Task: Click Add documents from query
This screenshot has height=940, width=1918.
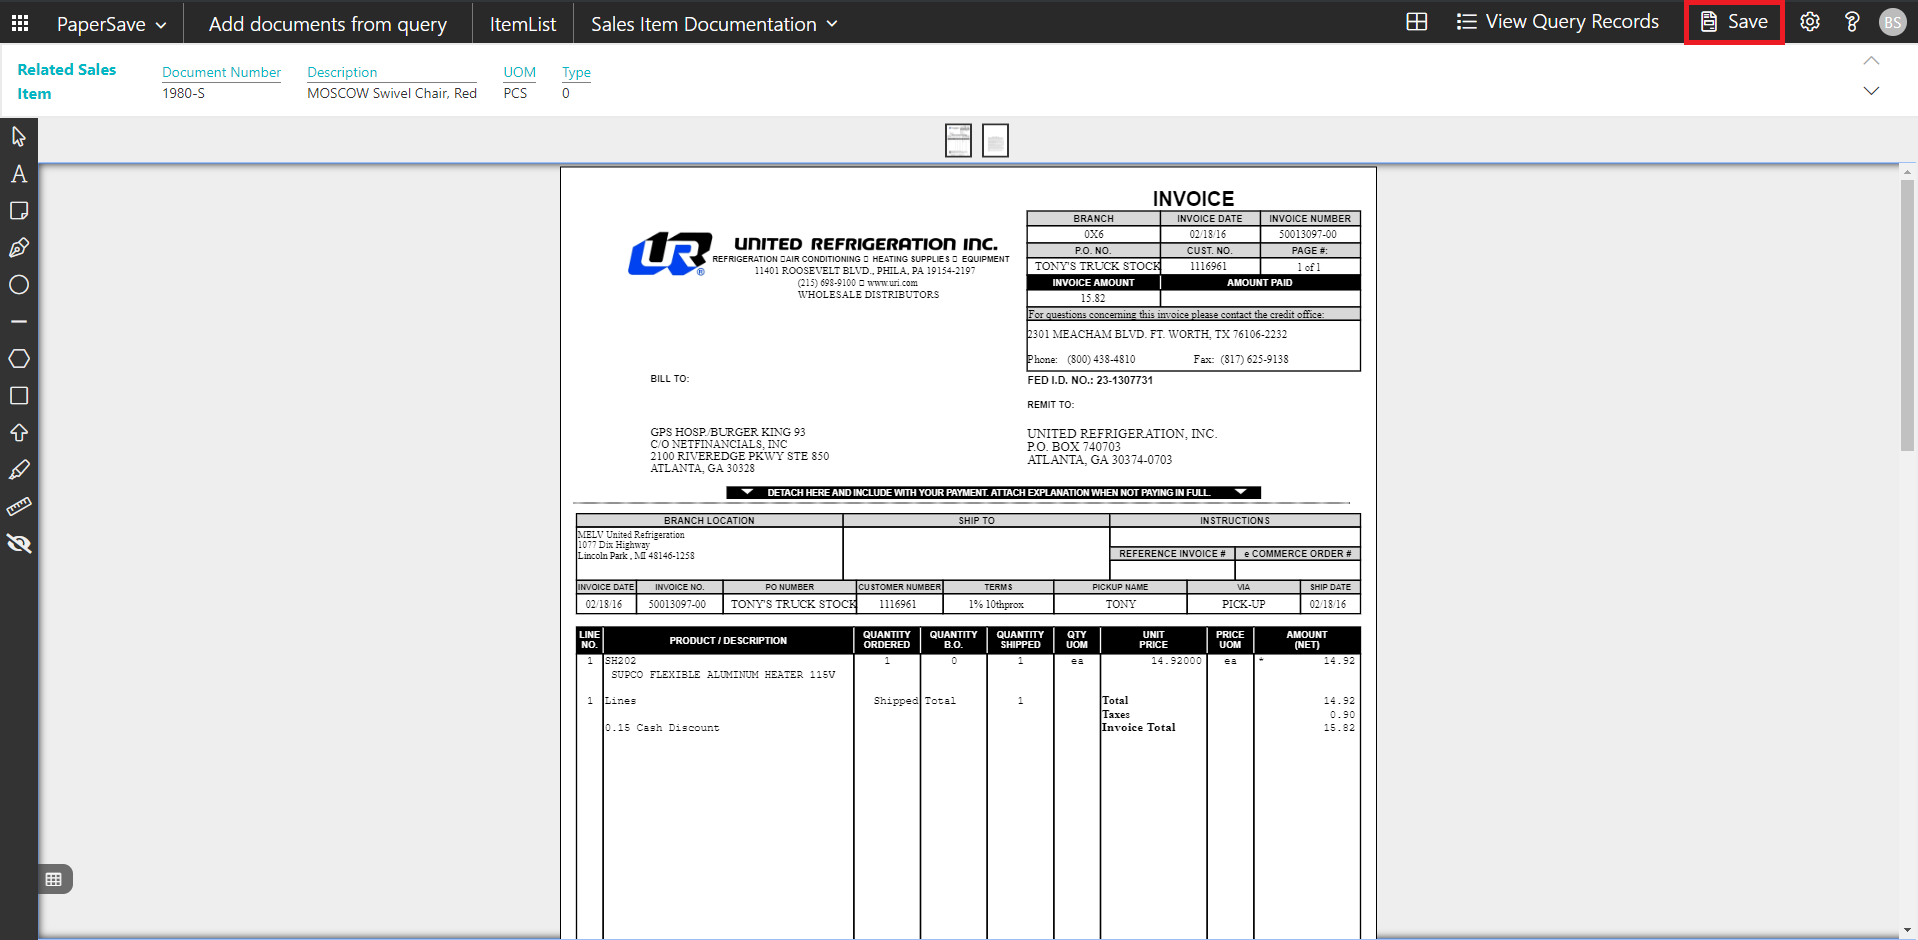Action: [x=327, y=24]
